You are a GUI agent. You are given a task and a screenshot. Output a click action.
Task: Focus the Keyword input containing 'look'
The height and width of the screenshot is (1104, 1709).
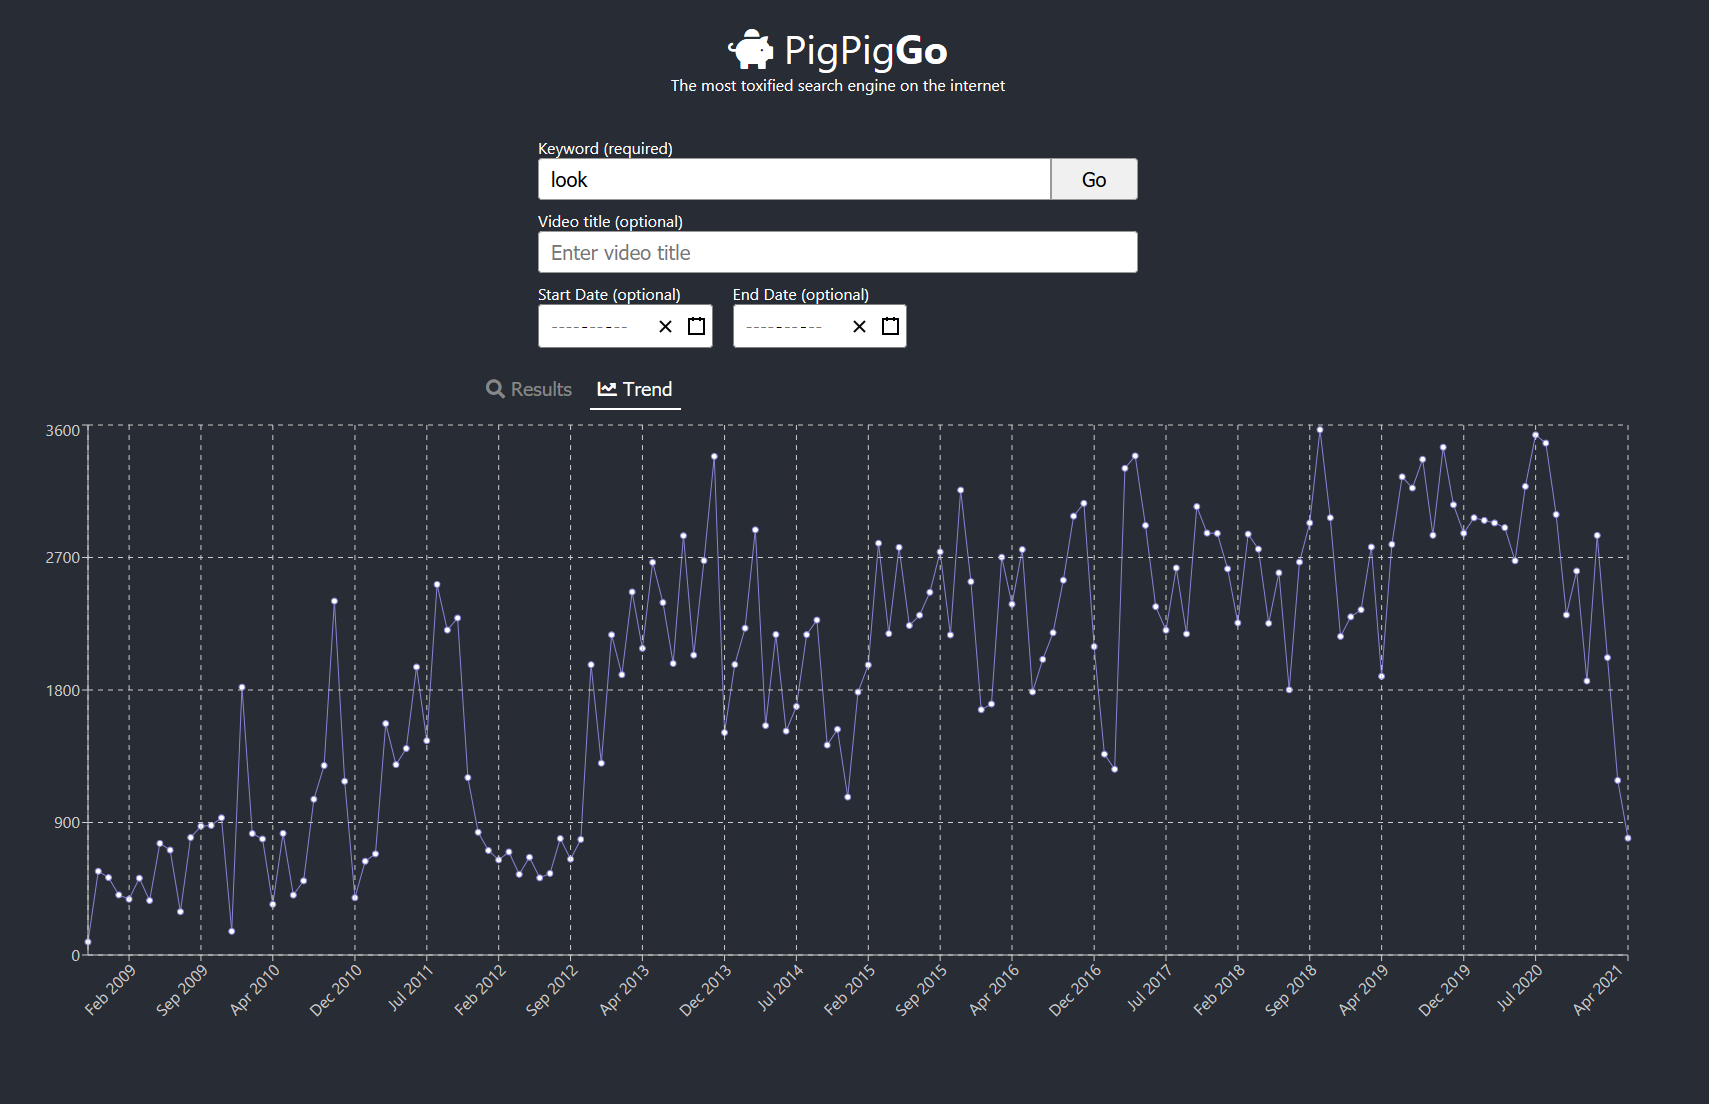794,179
